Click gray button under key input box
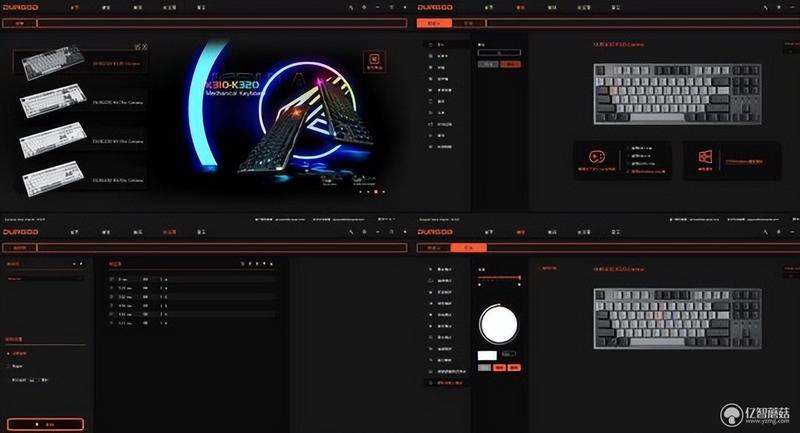The width and height of the screenshot is (800, 433). click(488, 64)
